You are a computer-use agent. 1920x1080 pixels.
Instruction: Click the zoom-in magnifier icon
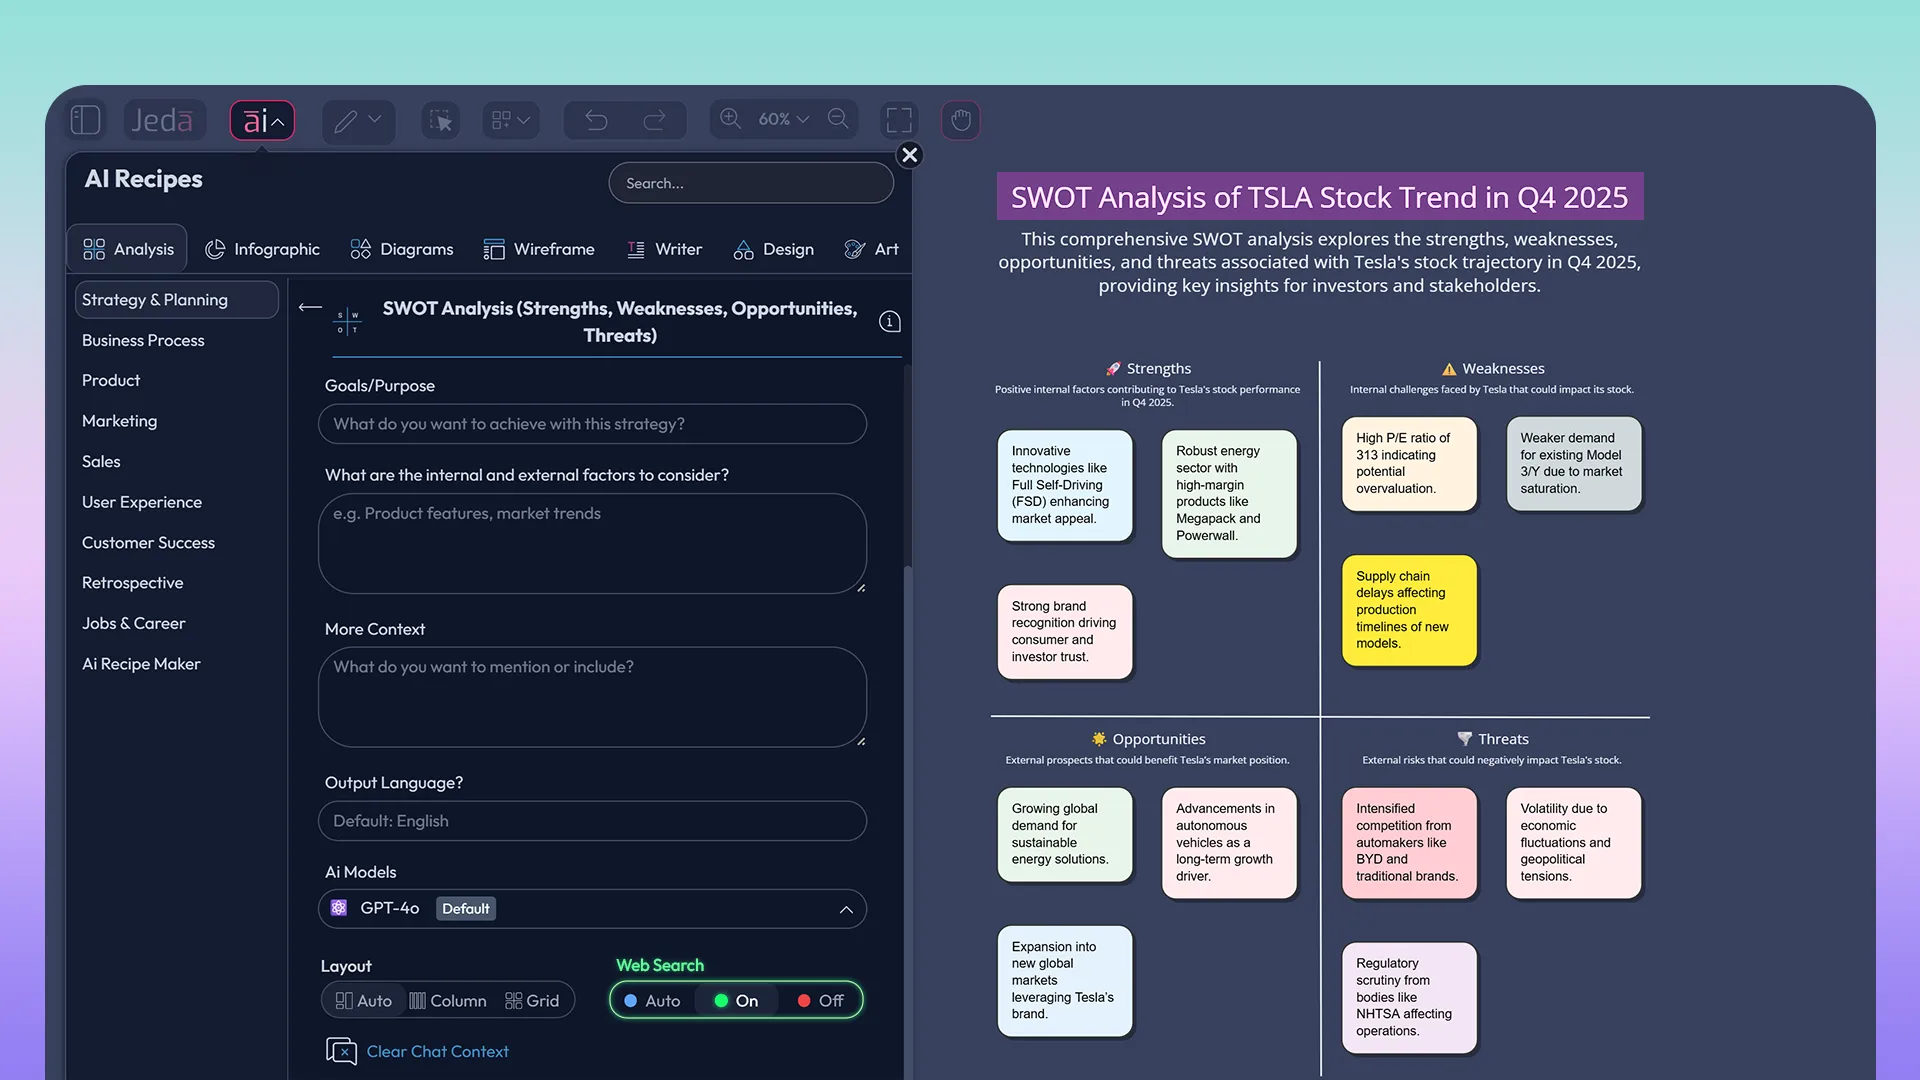point(729,119)
